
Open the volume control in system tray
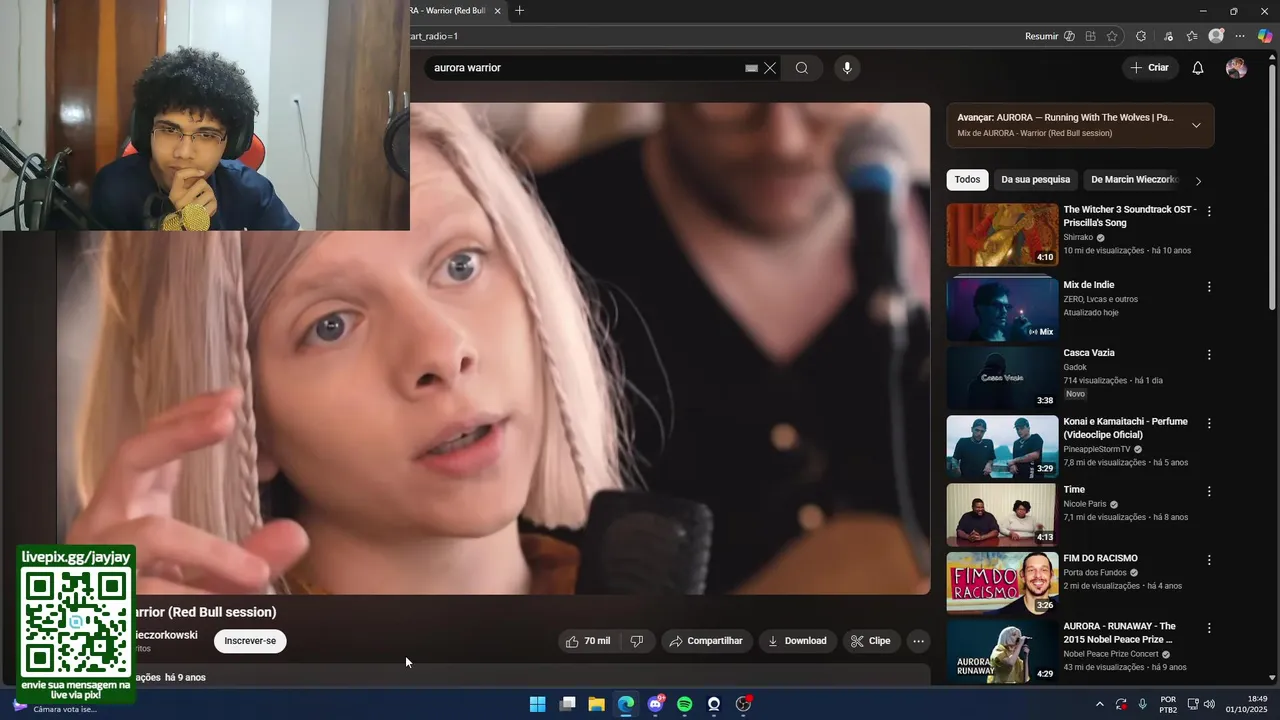(x=1209, y=704)
